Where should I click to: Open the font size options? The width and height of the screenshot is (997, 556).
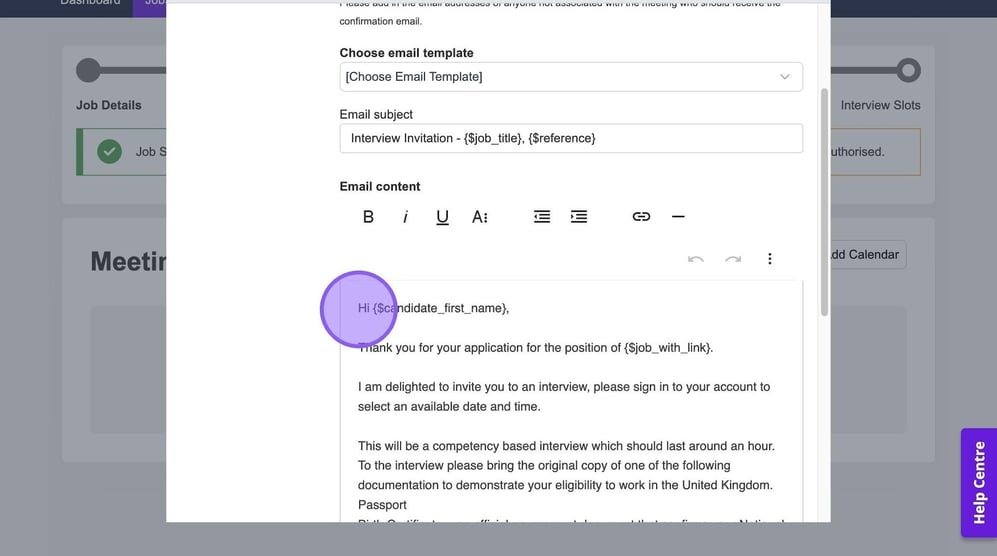click(x=479, y=217)
